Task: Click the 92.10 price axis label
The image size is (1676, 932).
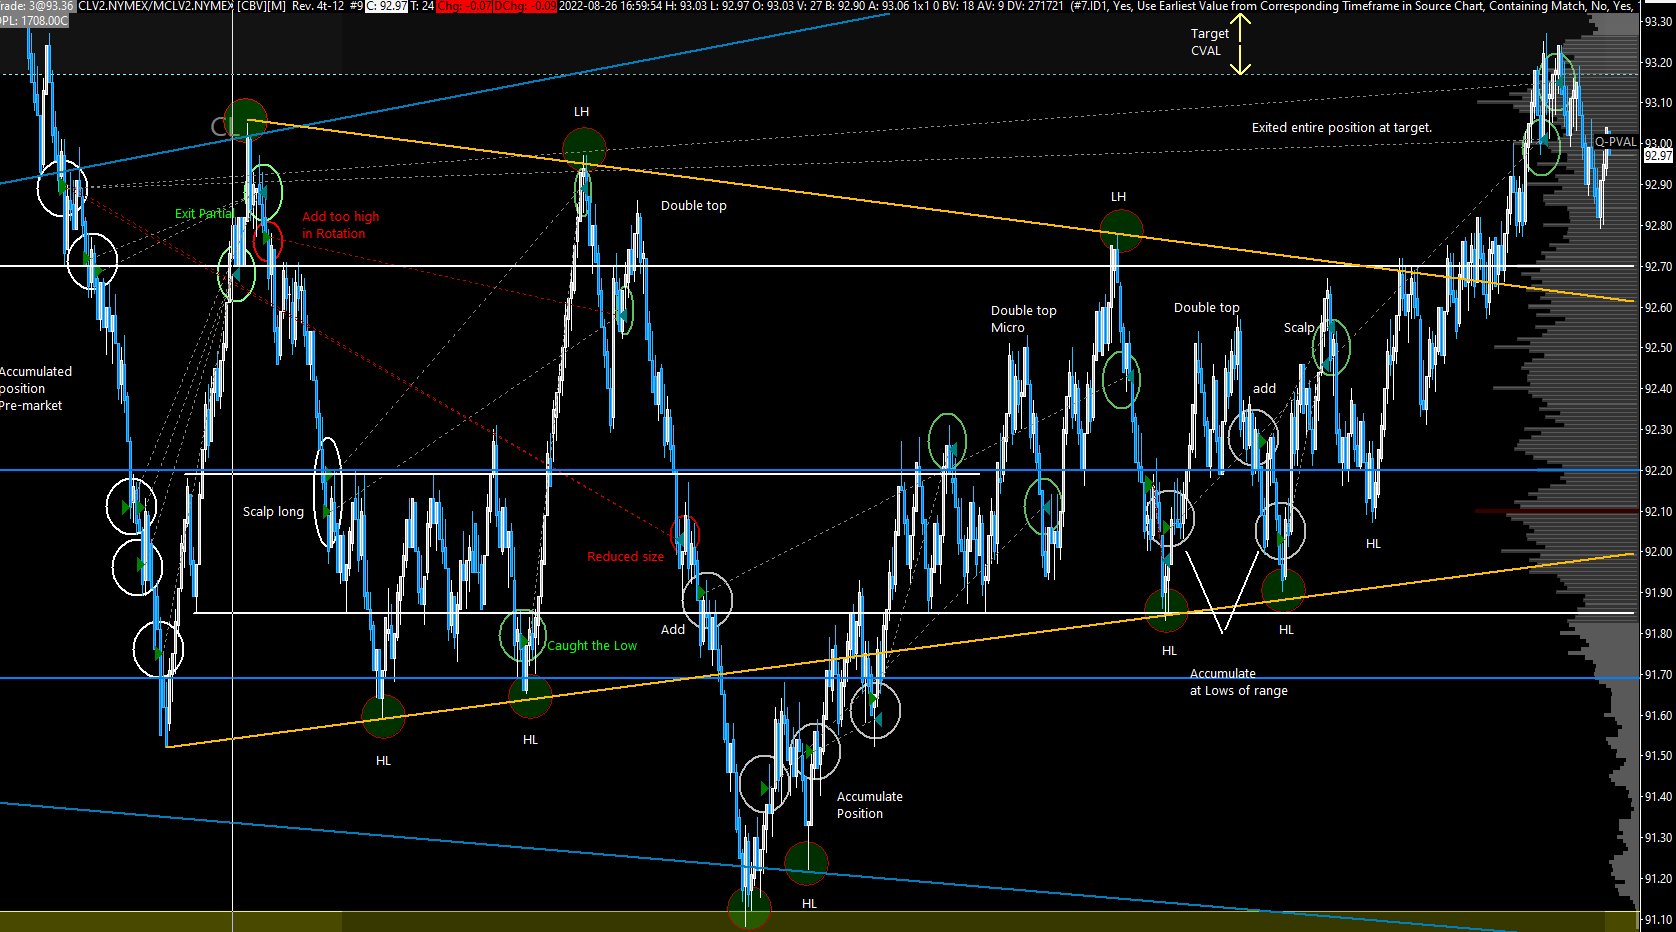Action: tap(1658, 512)
